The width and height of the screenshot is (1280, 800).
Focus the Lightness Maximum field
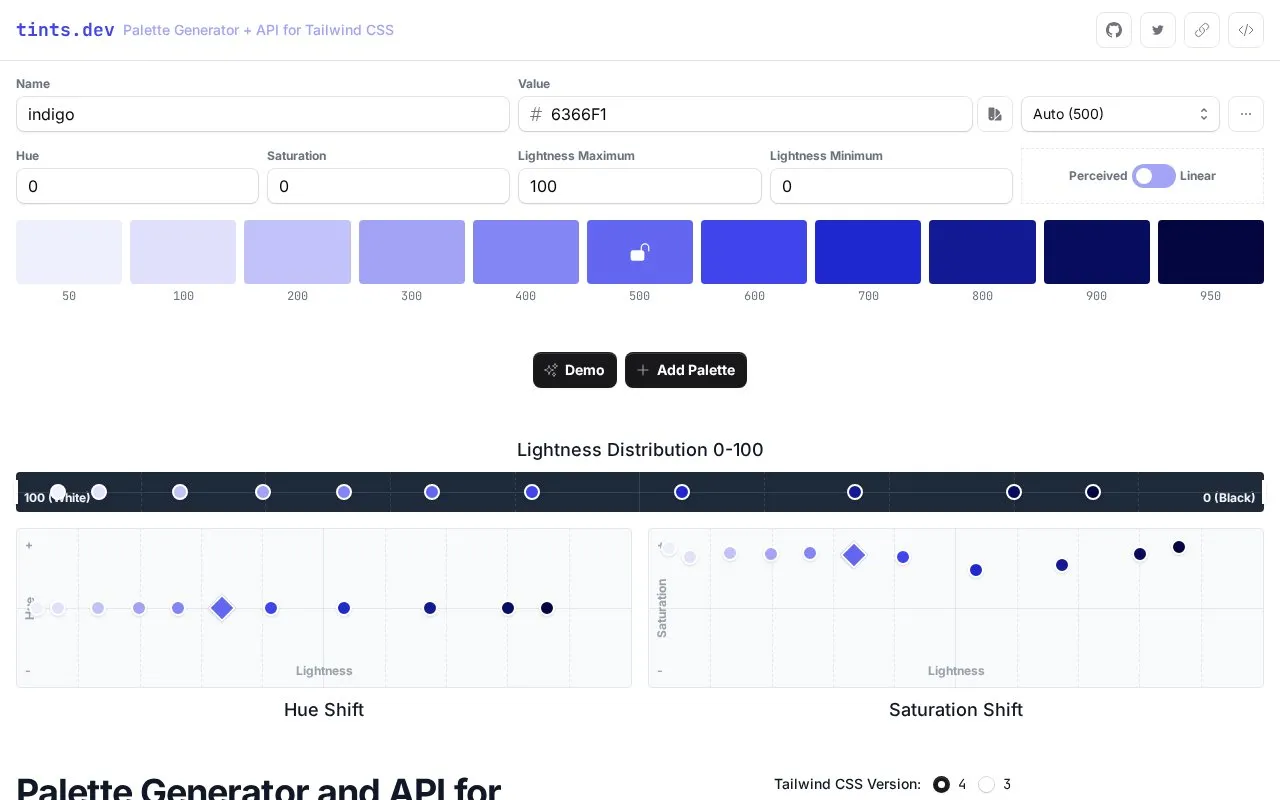(x=640, y=186)
